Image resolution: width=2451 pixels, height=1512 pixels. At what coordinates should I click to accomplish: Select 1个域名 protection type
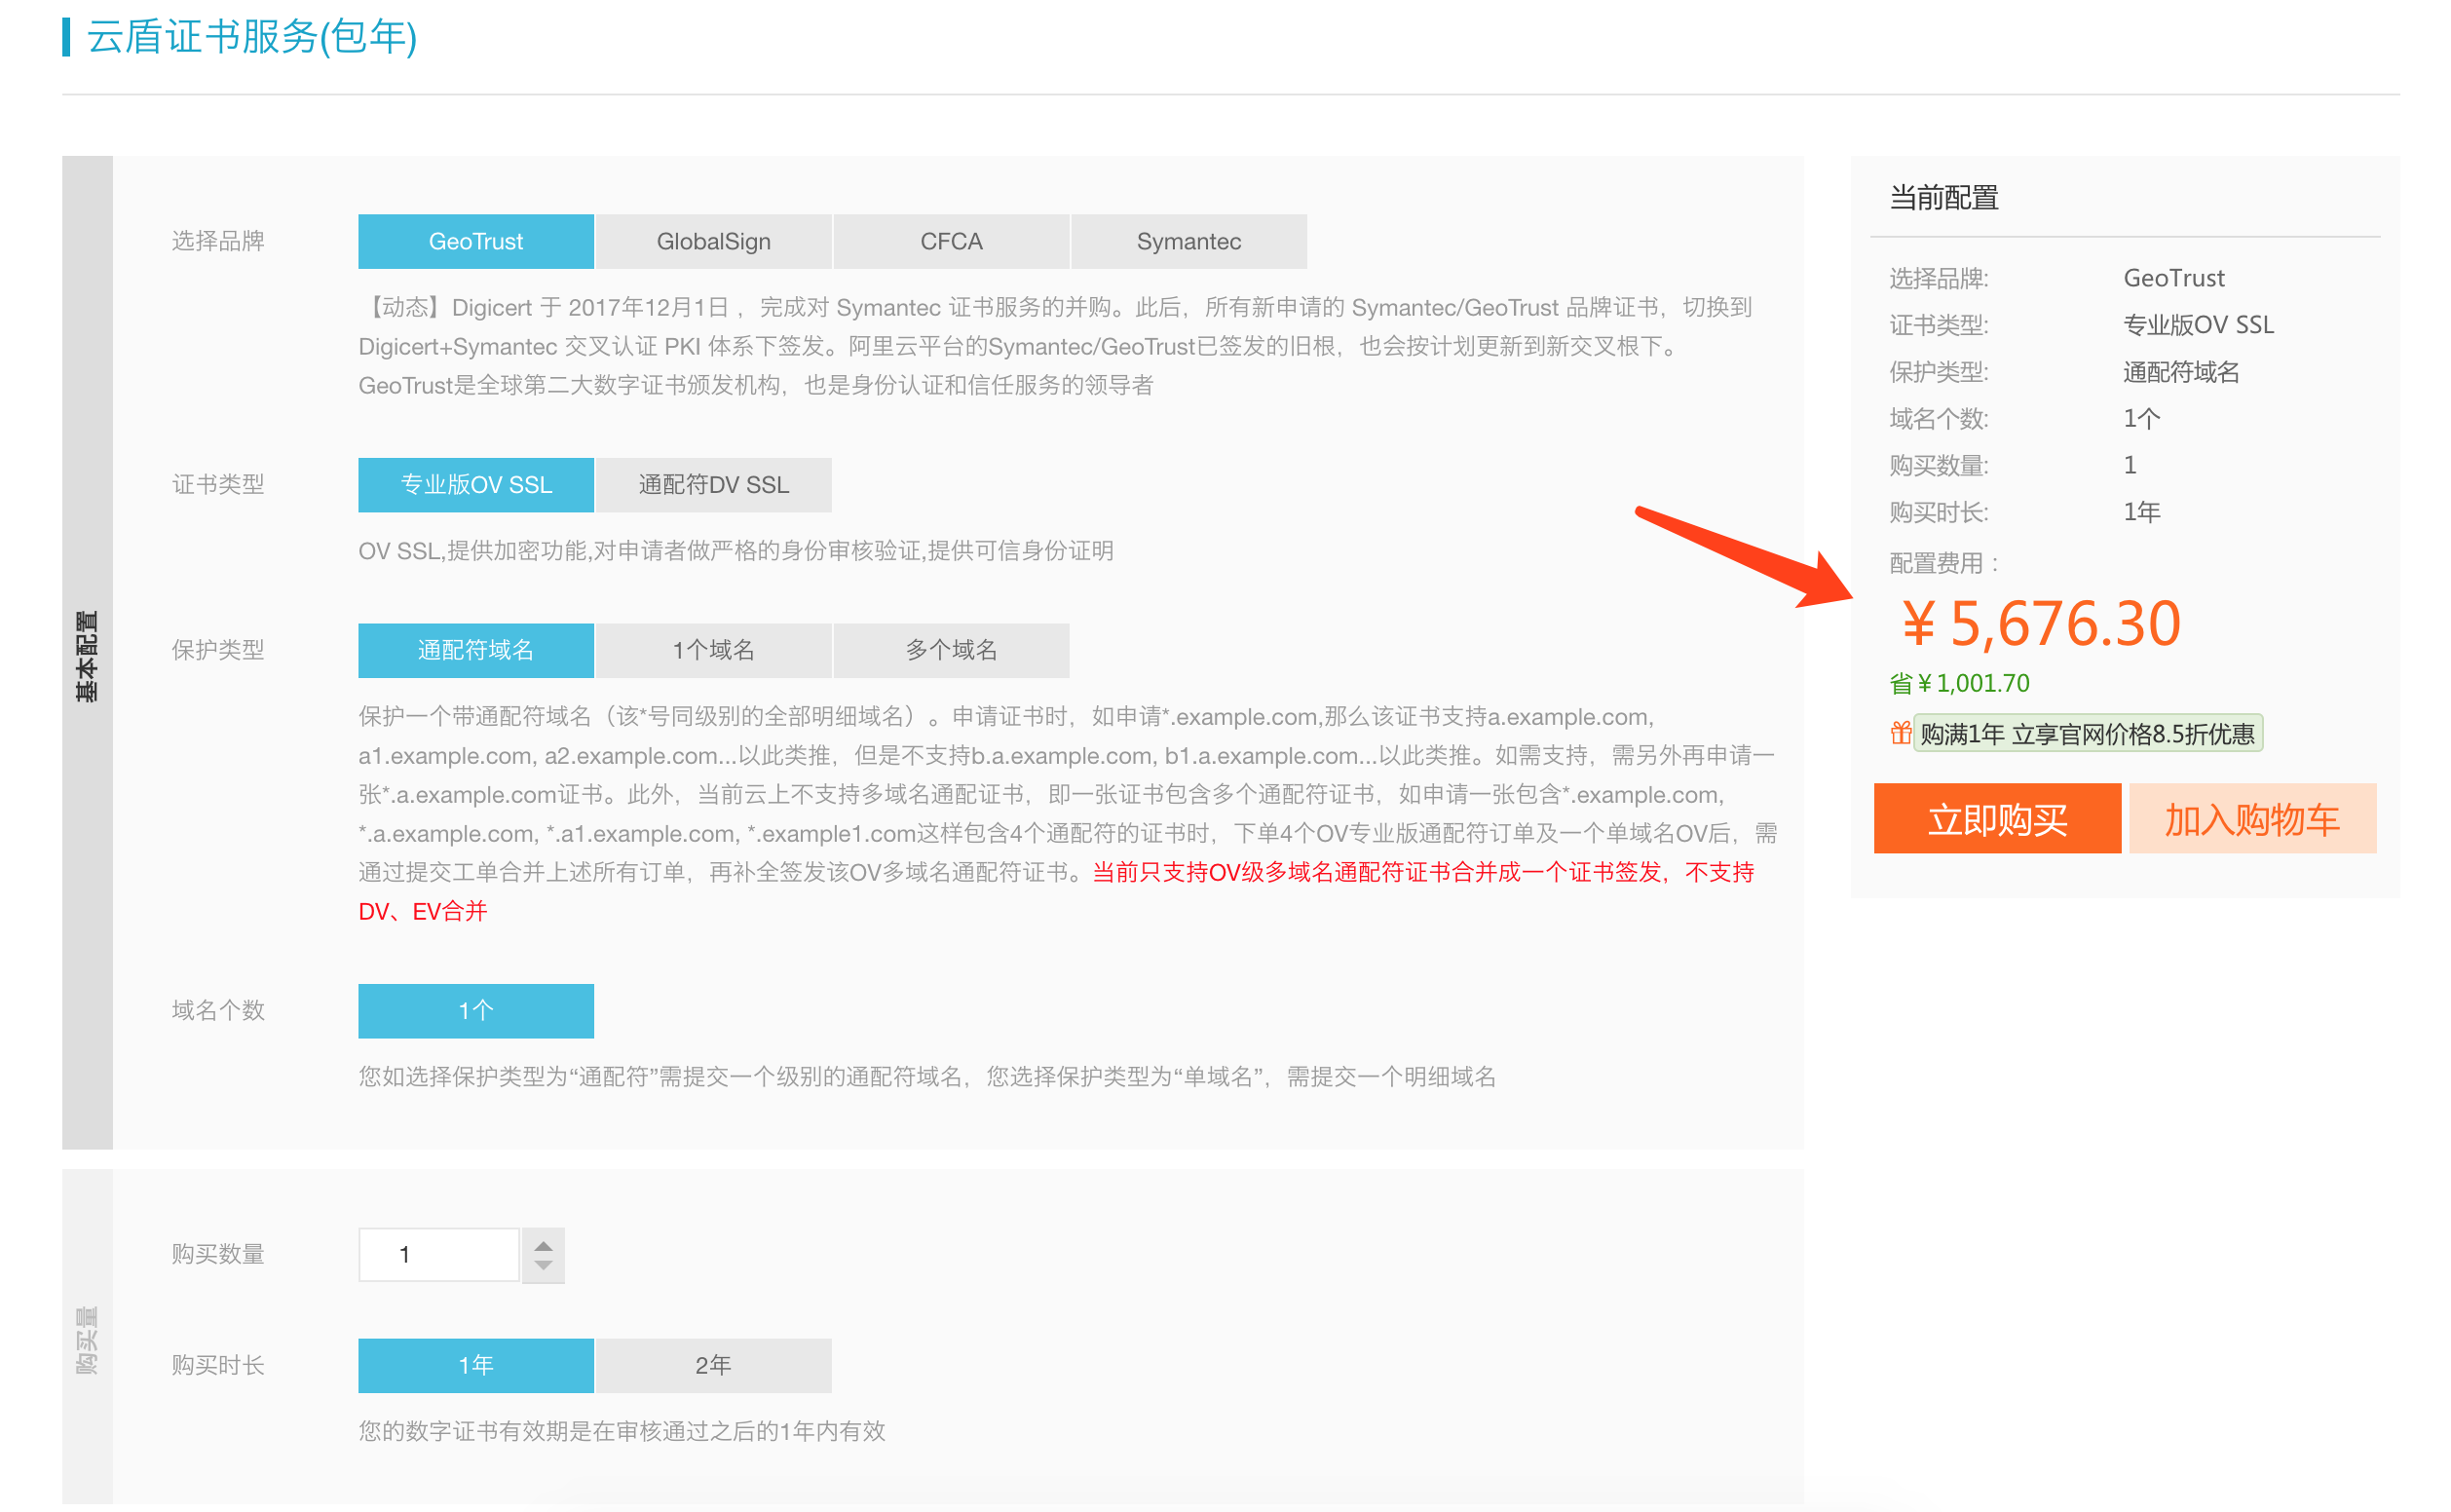(713, 650)
